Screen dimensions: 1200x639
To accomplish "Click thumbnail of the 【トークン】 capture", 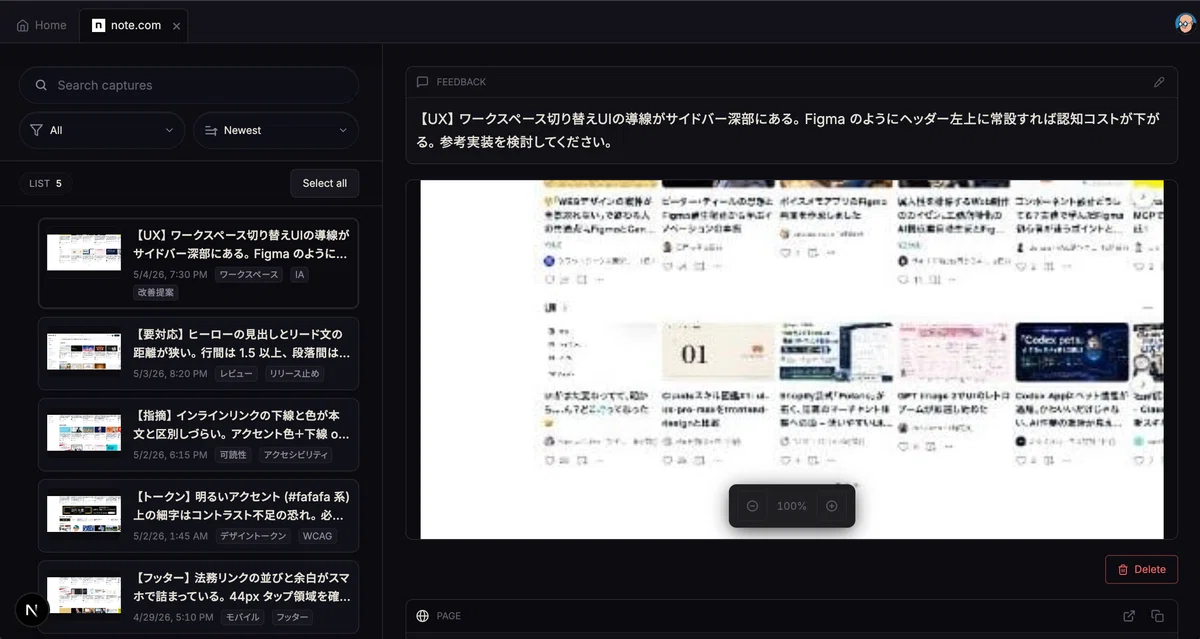I will tap(84, 514).
